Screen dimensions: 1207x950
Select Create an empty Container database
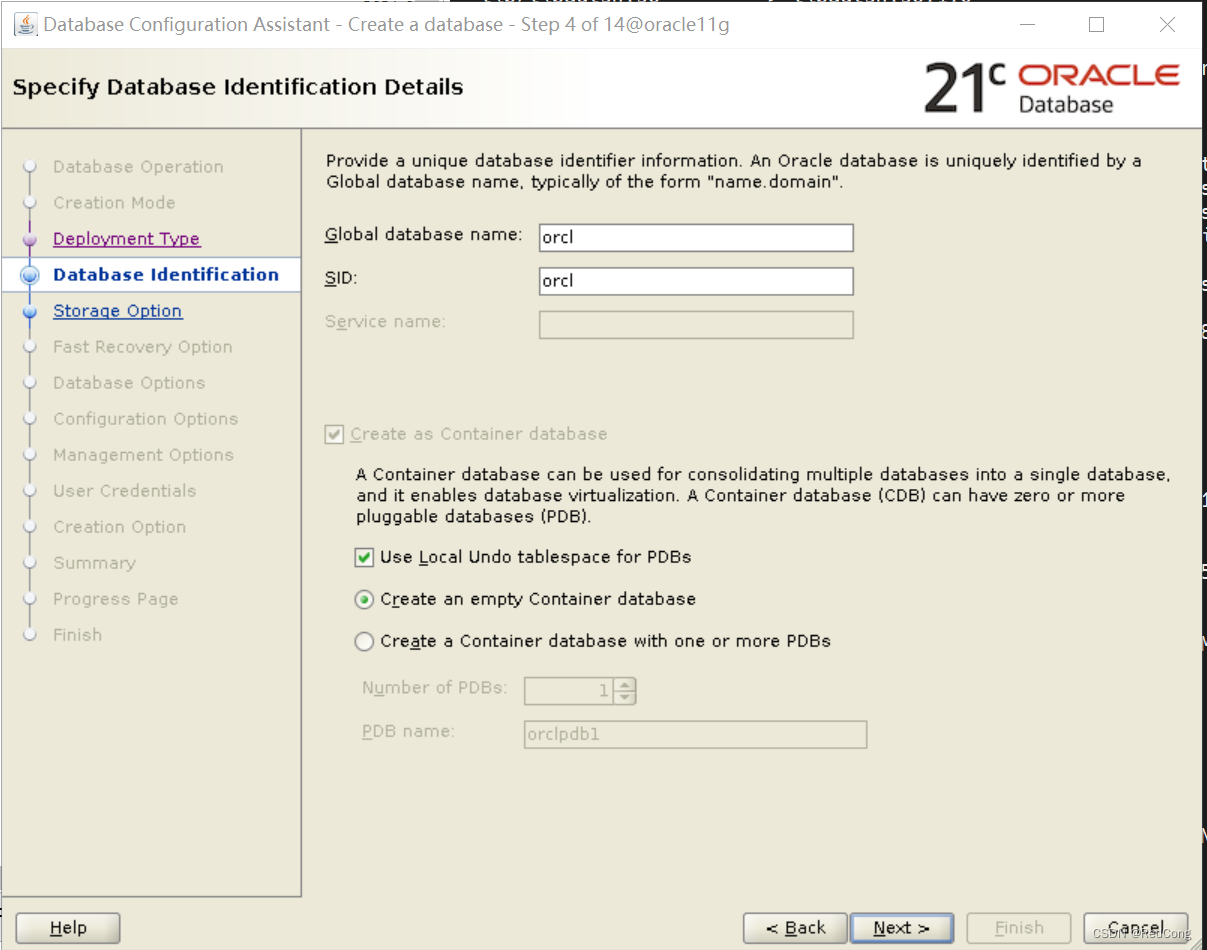365,600
